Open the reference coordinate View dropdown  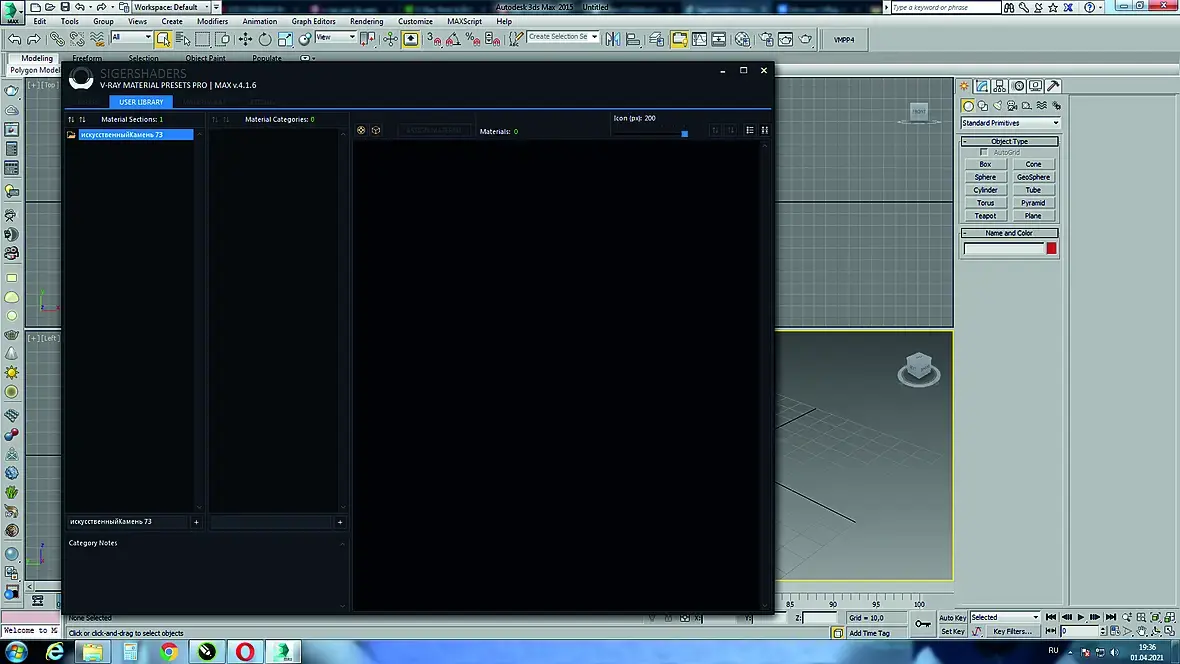336,37
